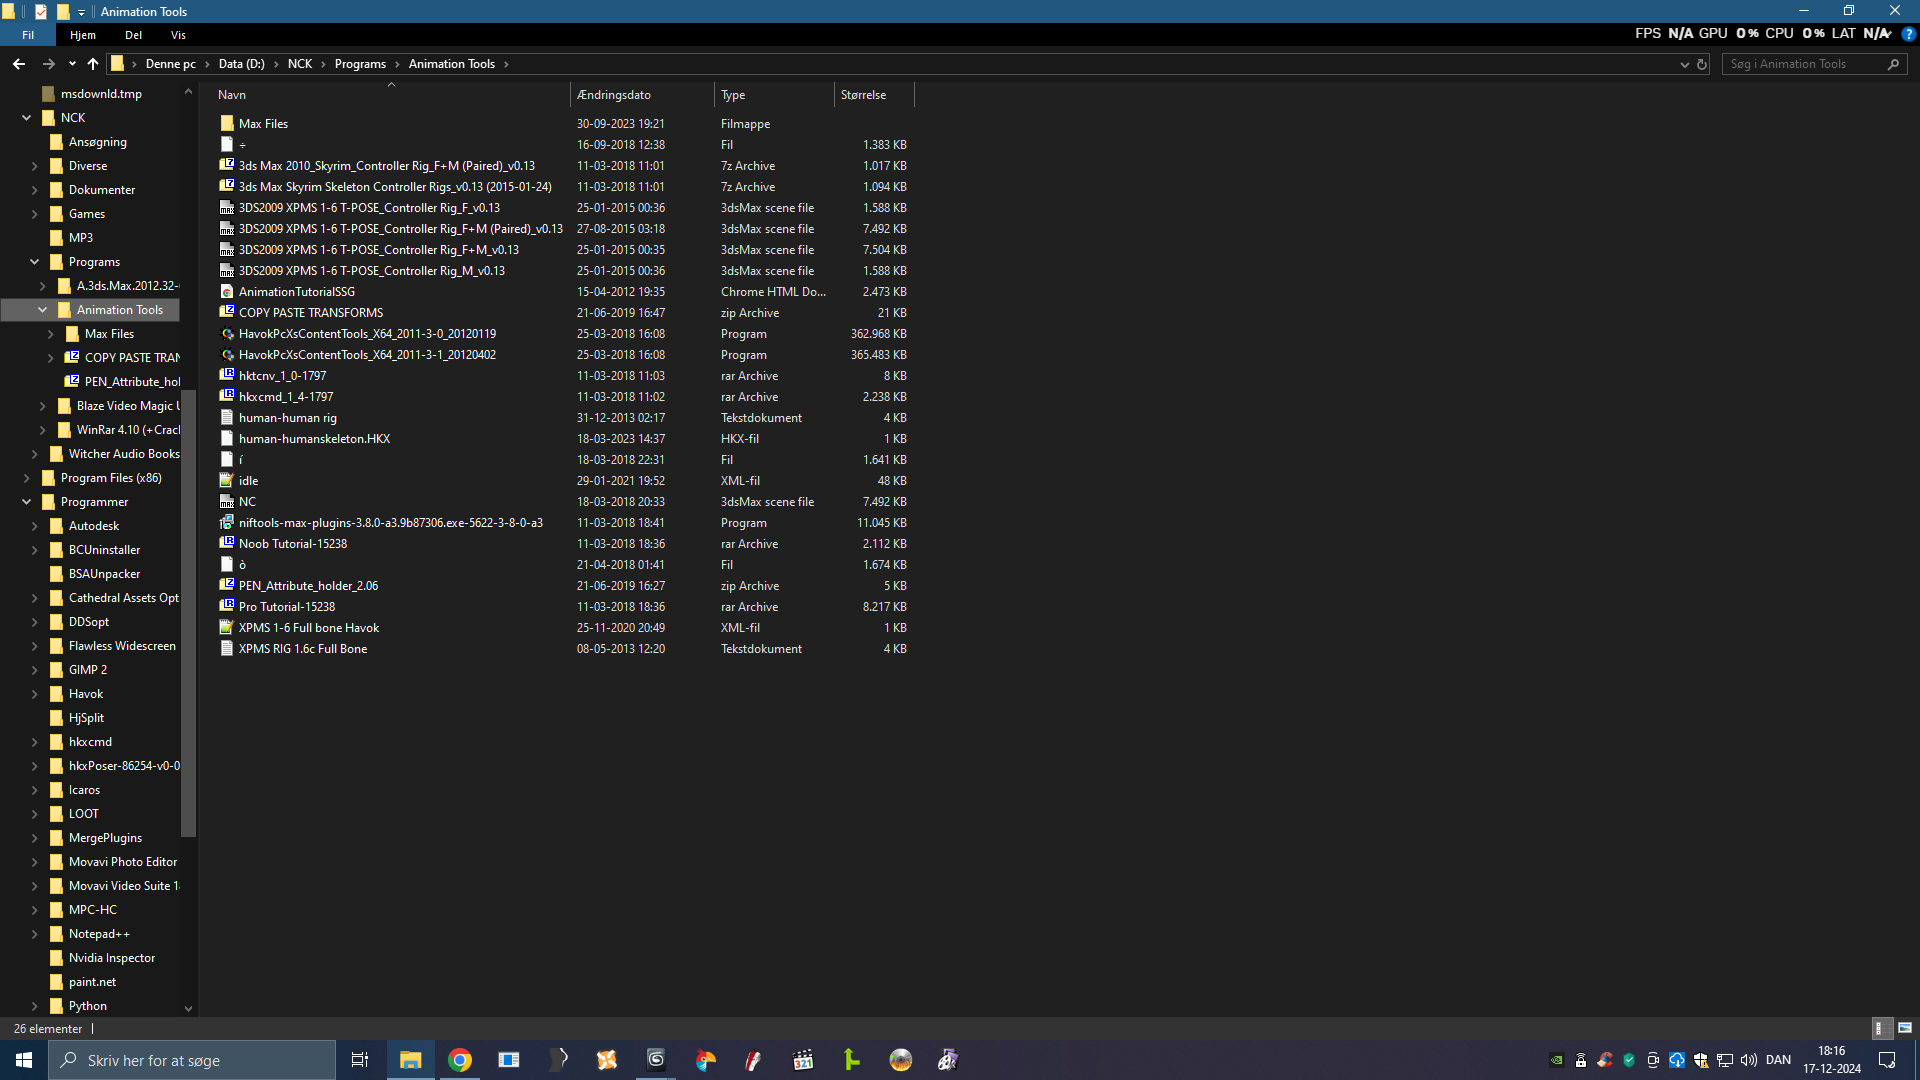The width and height of the screenshot is (1920, 1080).
Task: Expand the Autodesk tree node
Action: point(35,526)
